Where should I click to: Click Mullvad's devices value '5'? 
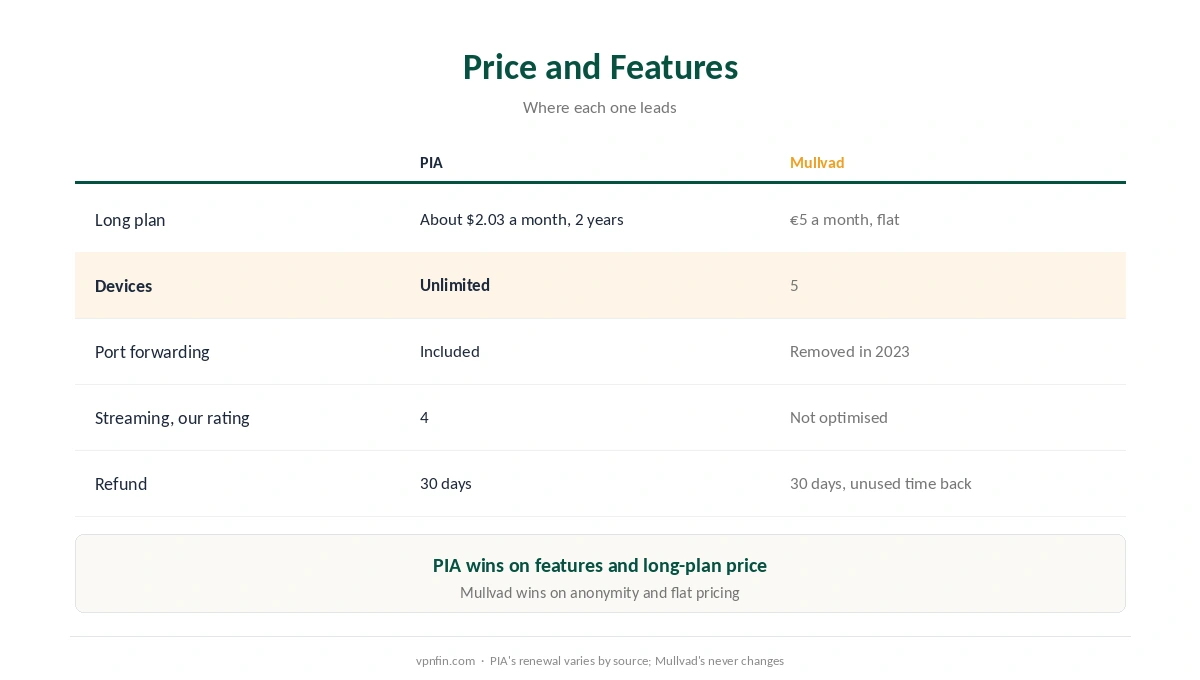[x=794, y=285]
